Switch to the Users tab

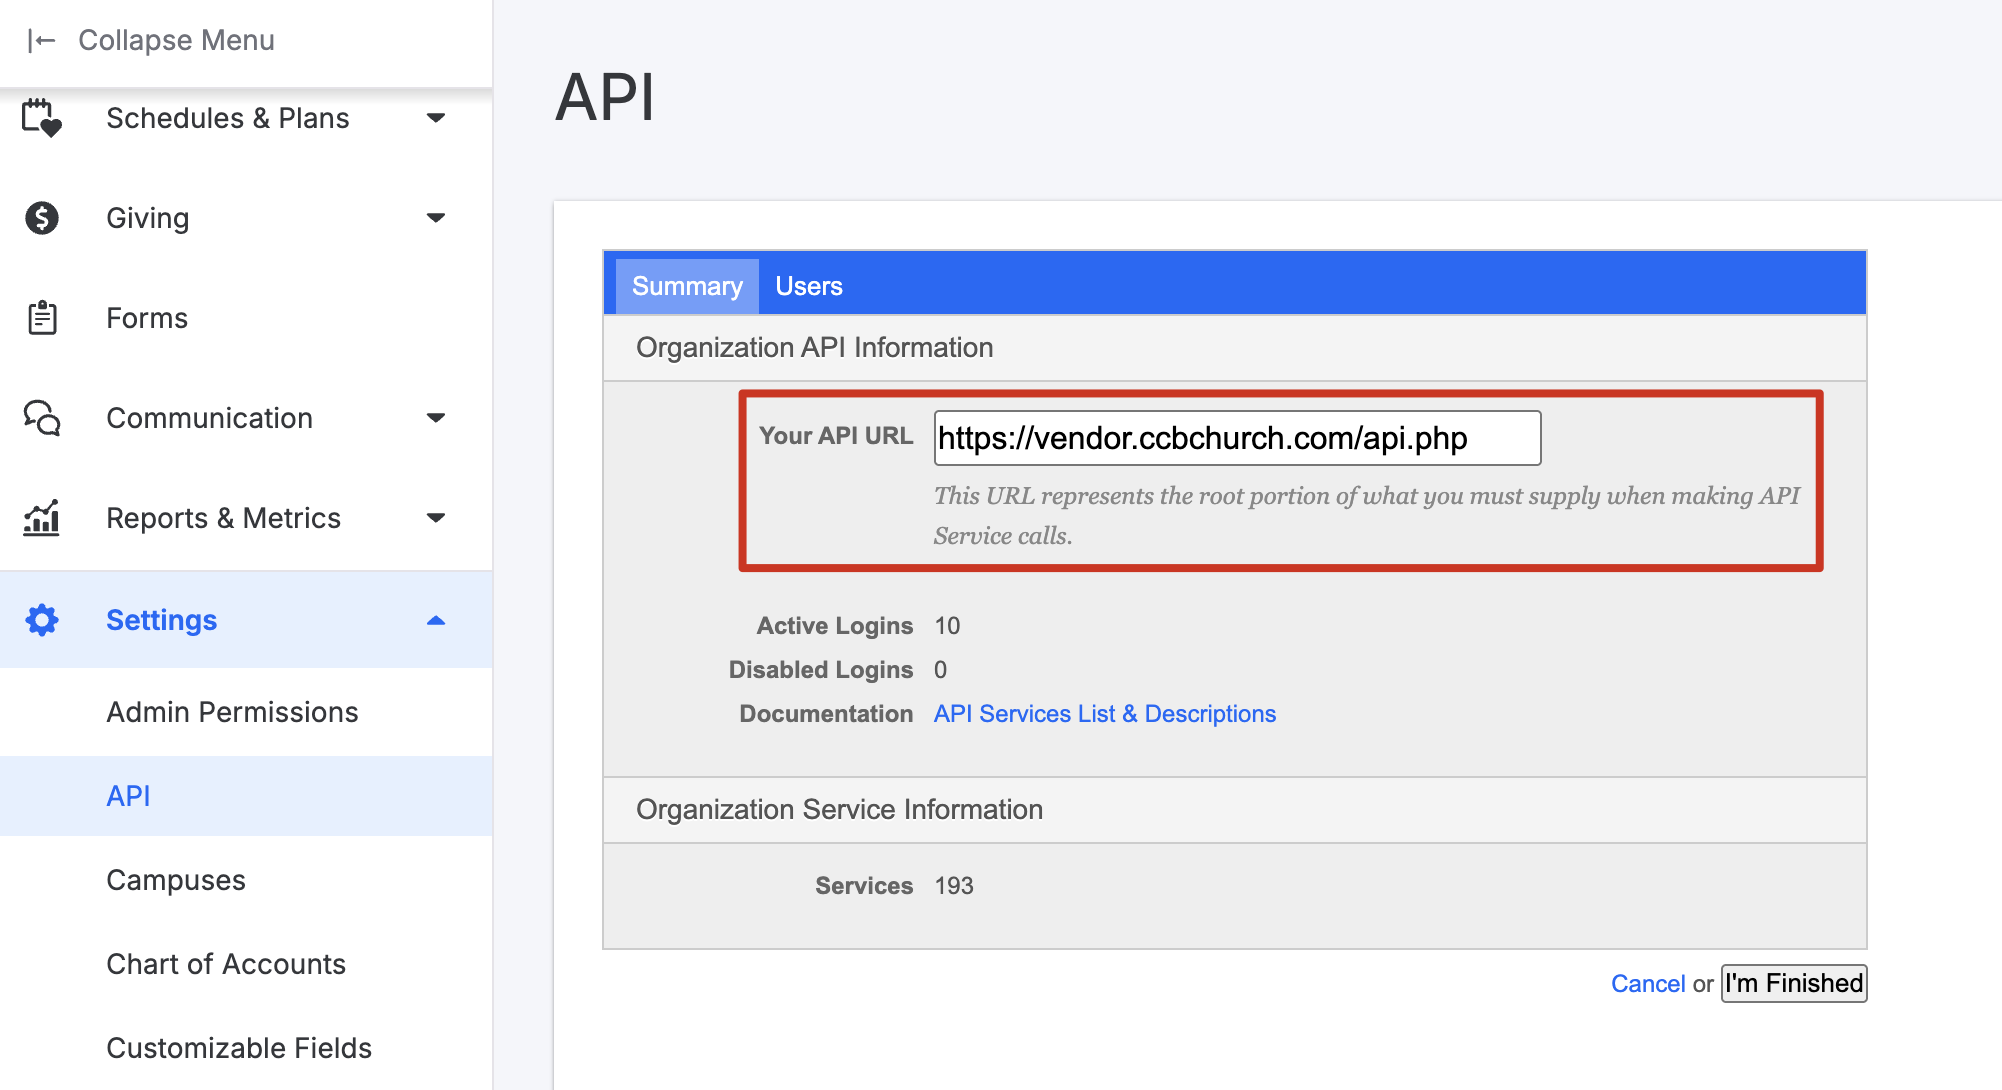(x=809, y=286)
